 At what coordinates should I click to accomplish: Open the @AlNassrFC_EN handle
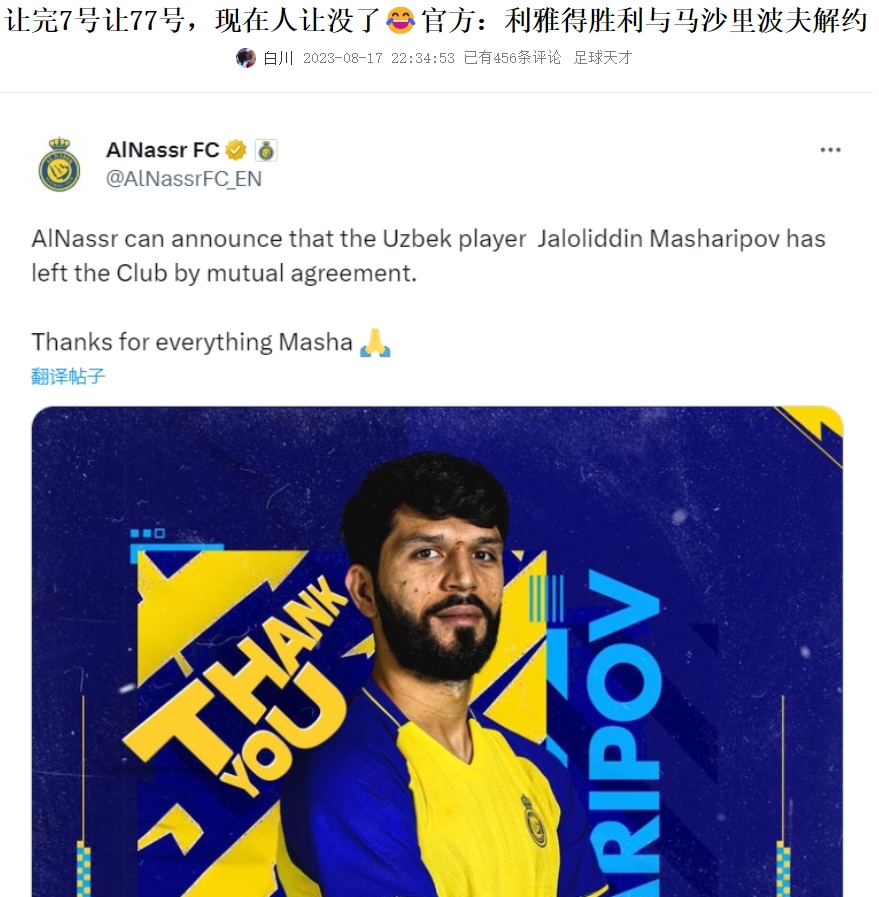point(184,179)
